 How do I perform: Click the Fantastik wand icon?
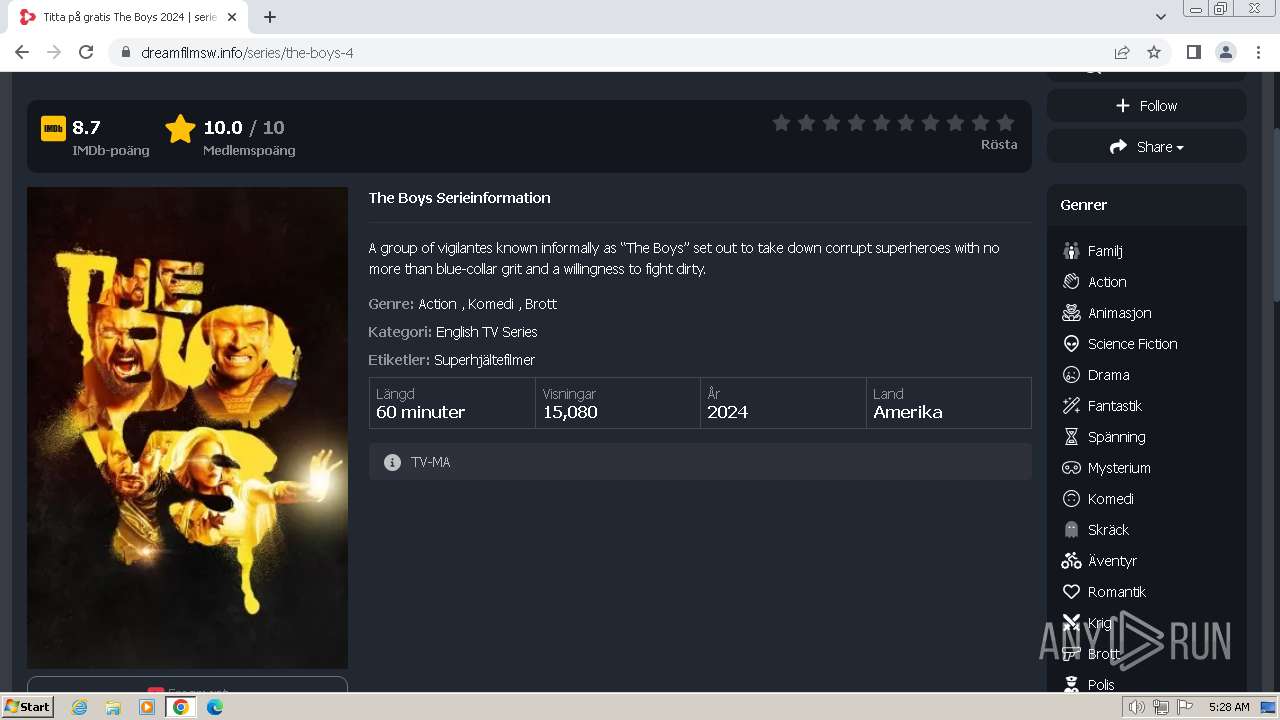[1071, 406]
